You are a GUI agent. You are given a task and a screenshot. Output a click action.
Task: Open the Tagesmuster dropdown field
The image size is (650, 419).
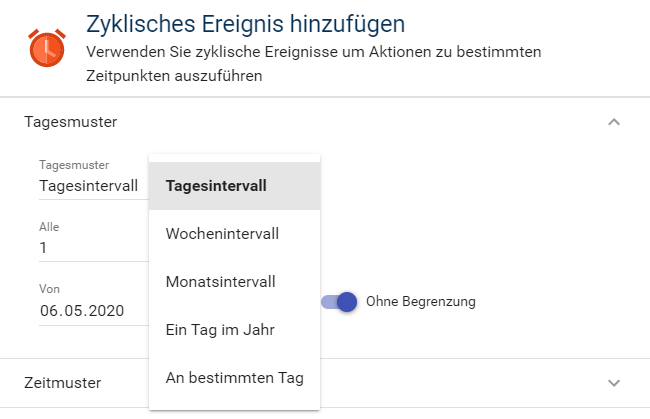point(90,185)
